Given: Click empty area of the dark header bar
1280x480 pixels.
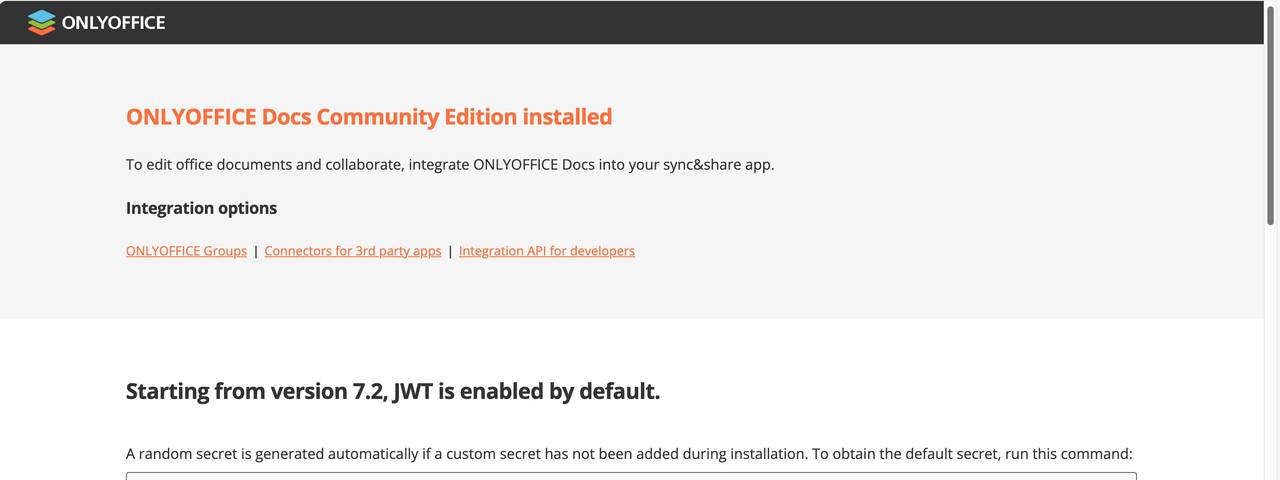Looking at the screenshot, I should point(700,22).
